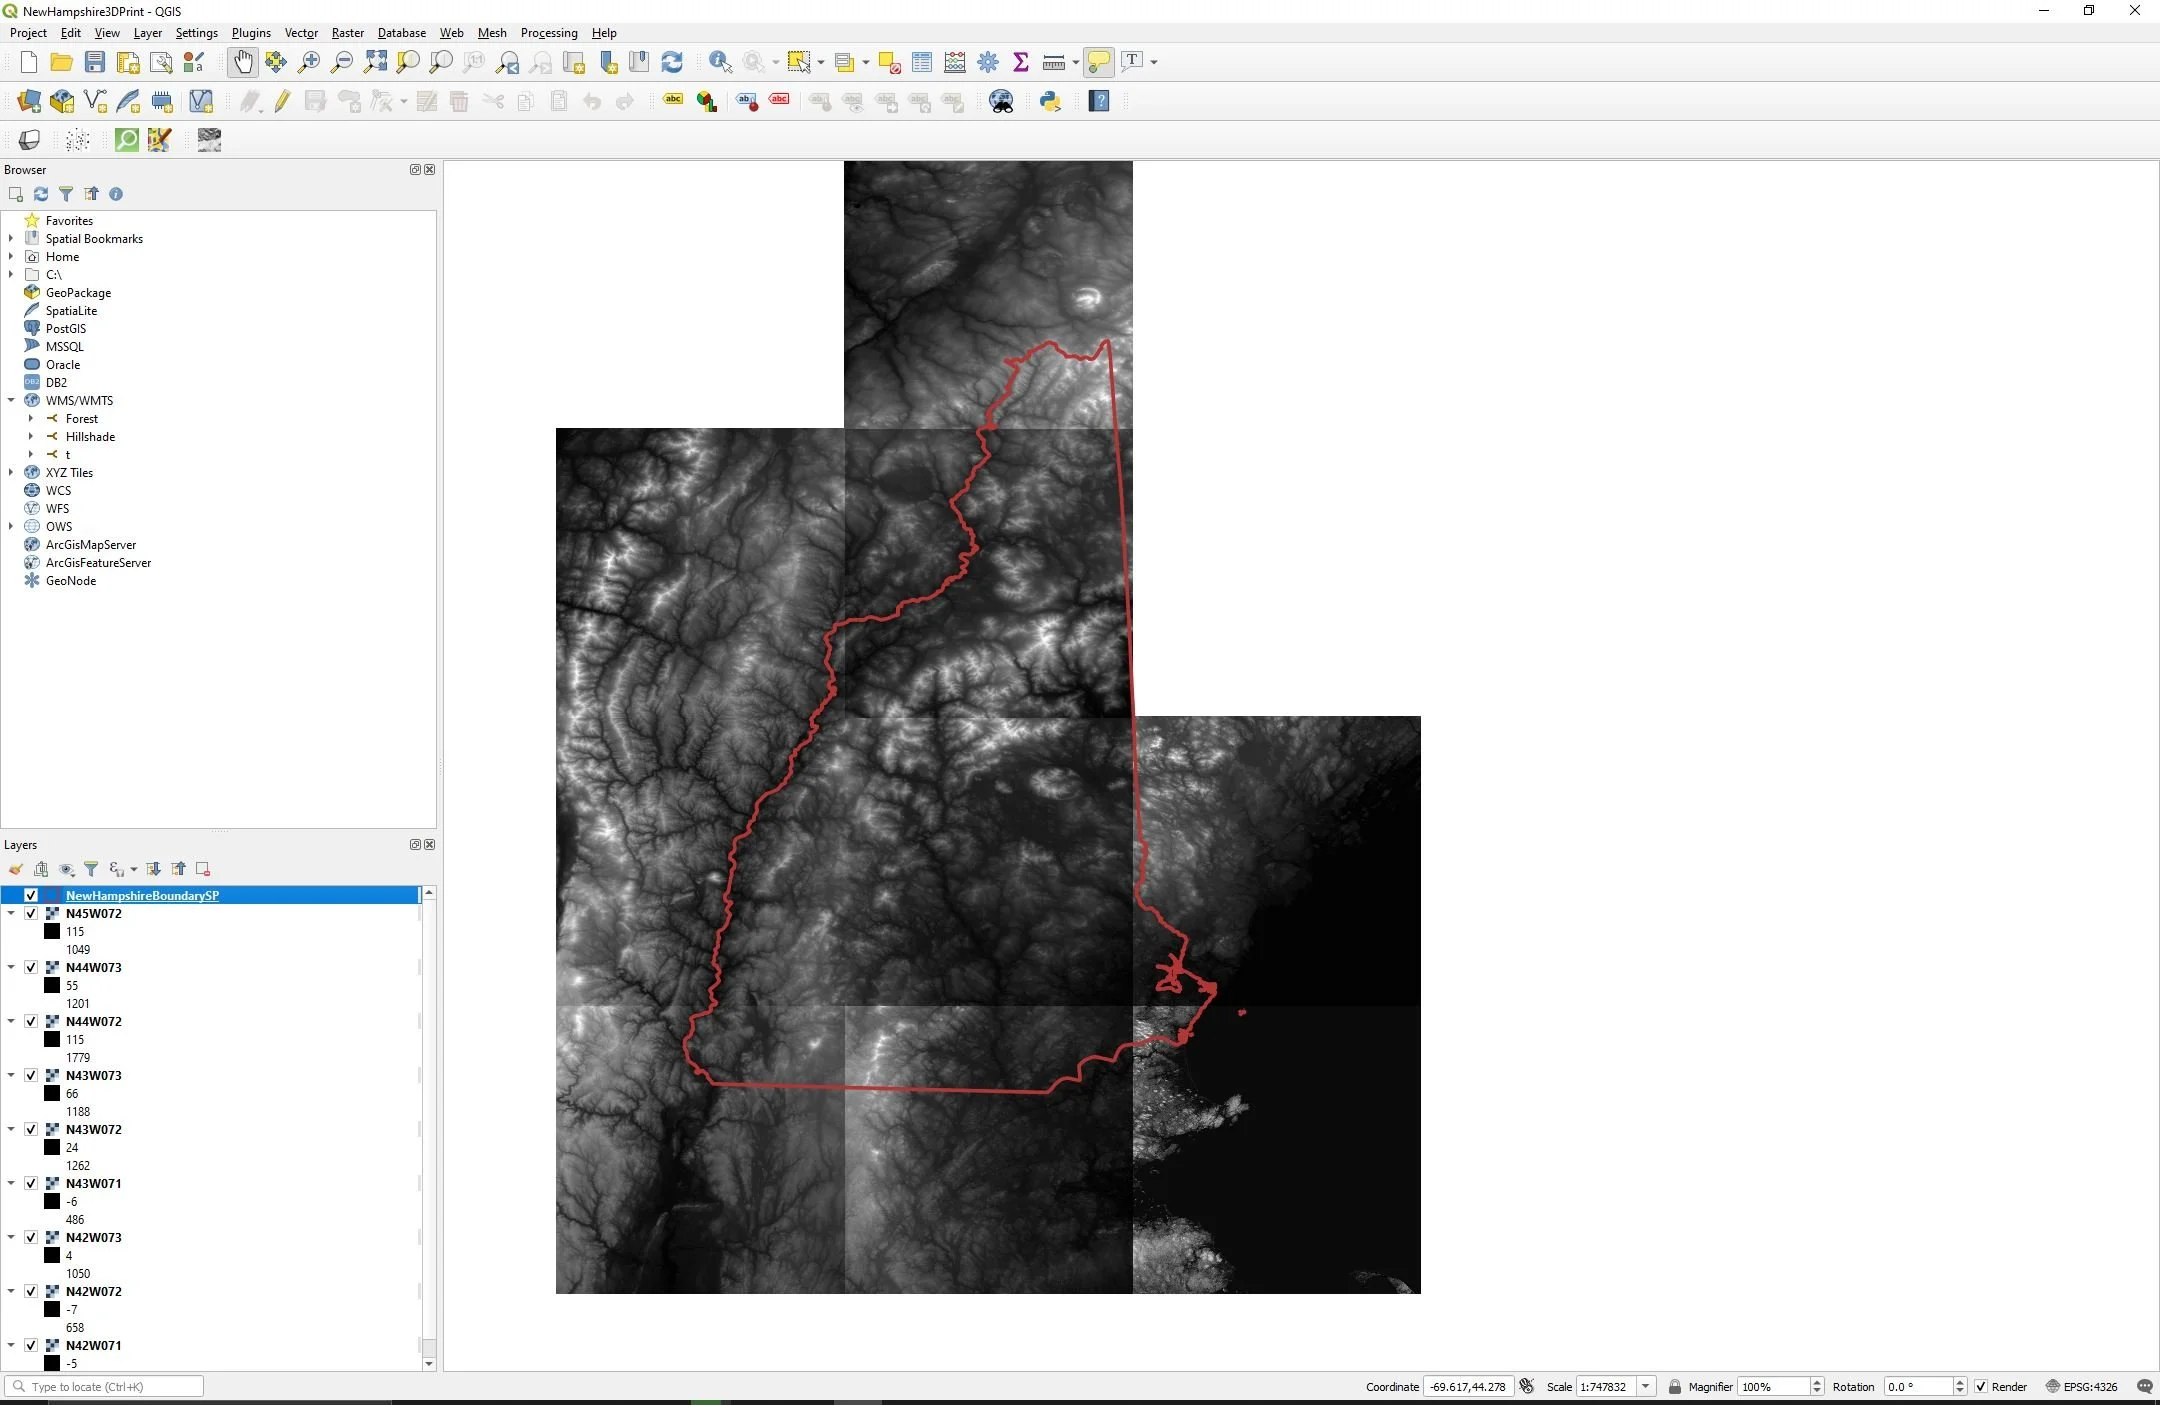Open the attribute table icon
Image resolution: width=2160 pixels, height=1405 pixels.
coord(922,62)
